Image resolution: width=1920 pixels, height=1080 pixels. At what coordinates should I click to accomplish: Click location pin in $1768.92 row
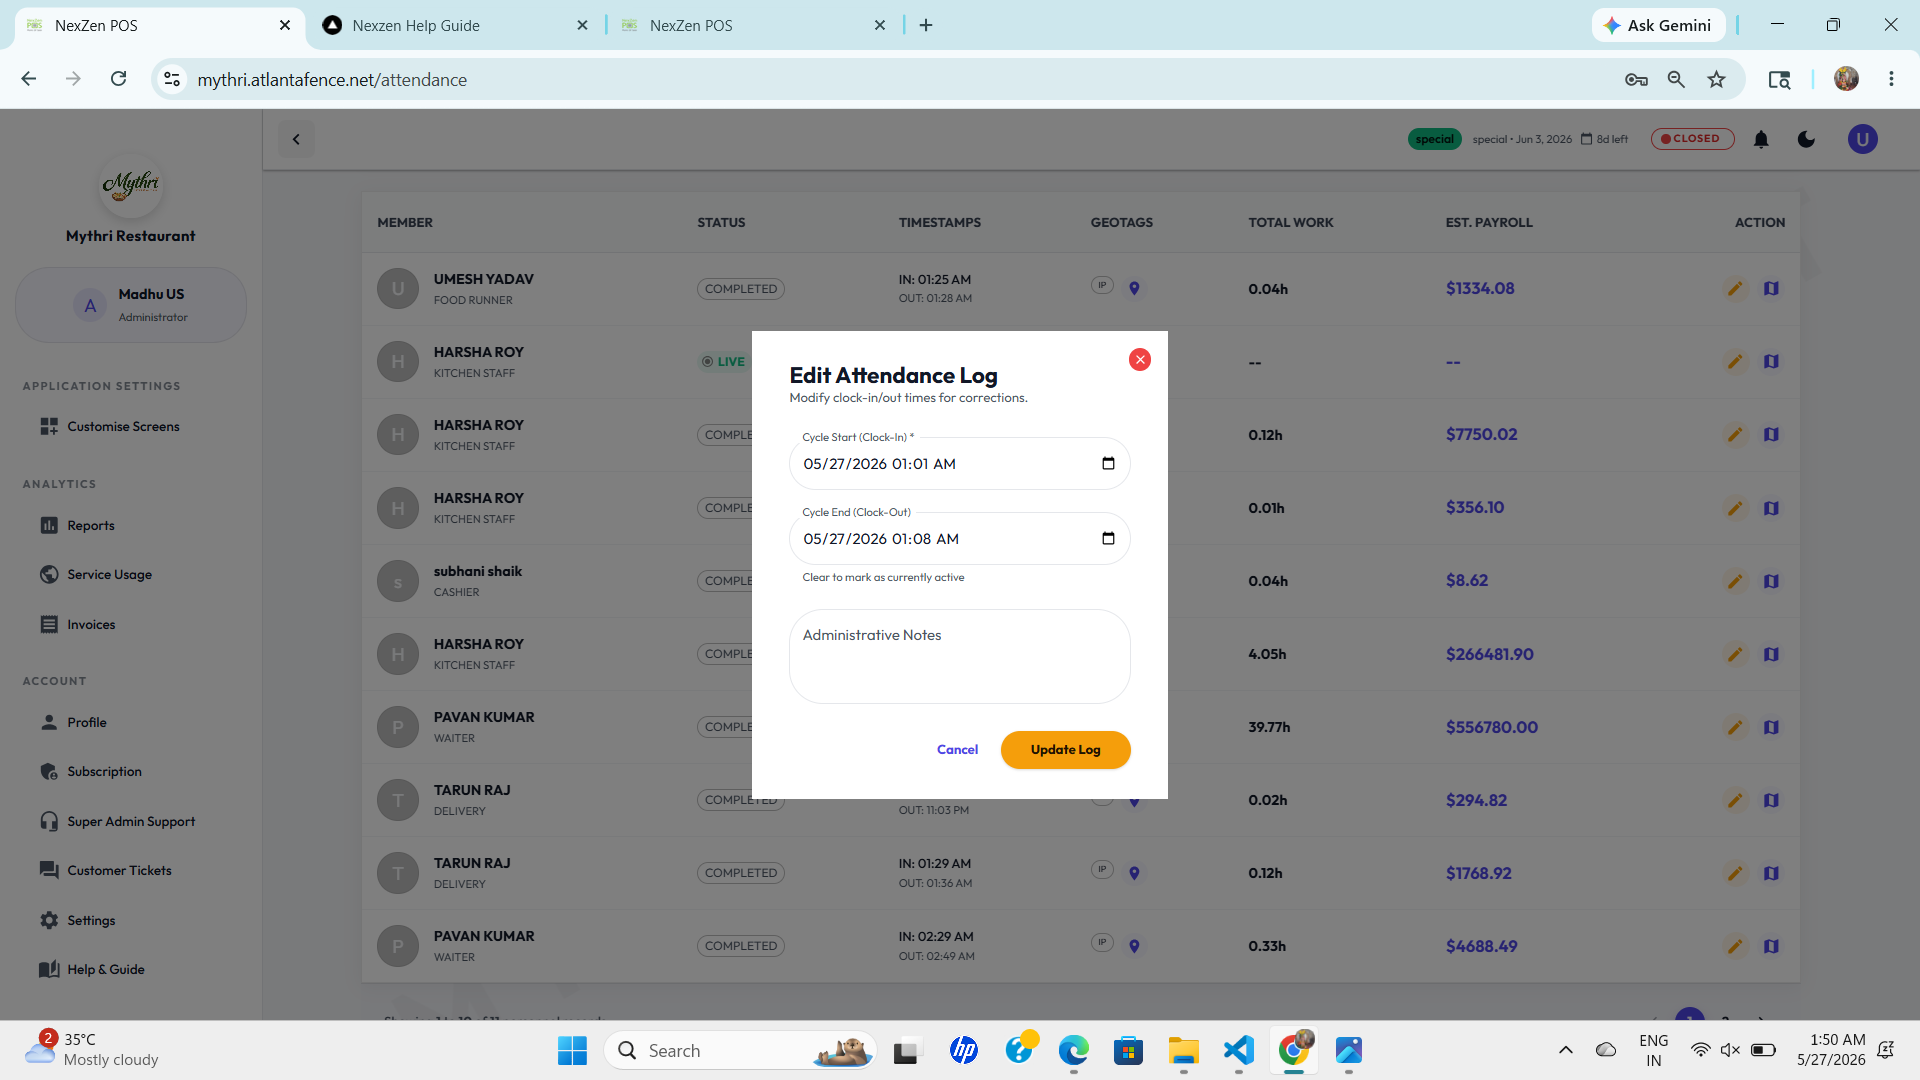(1134, 873)
